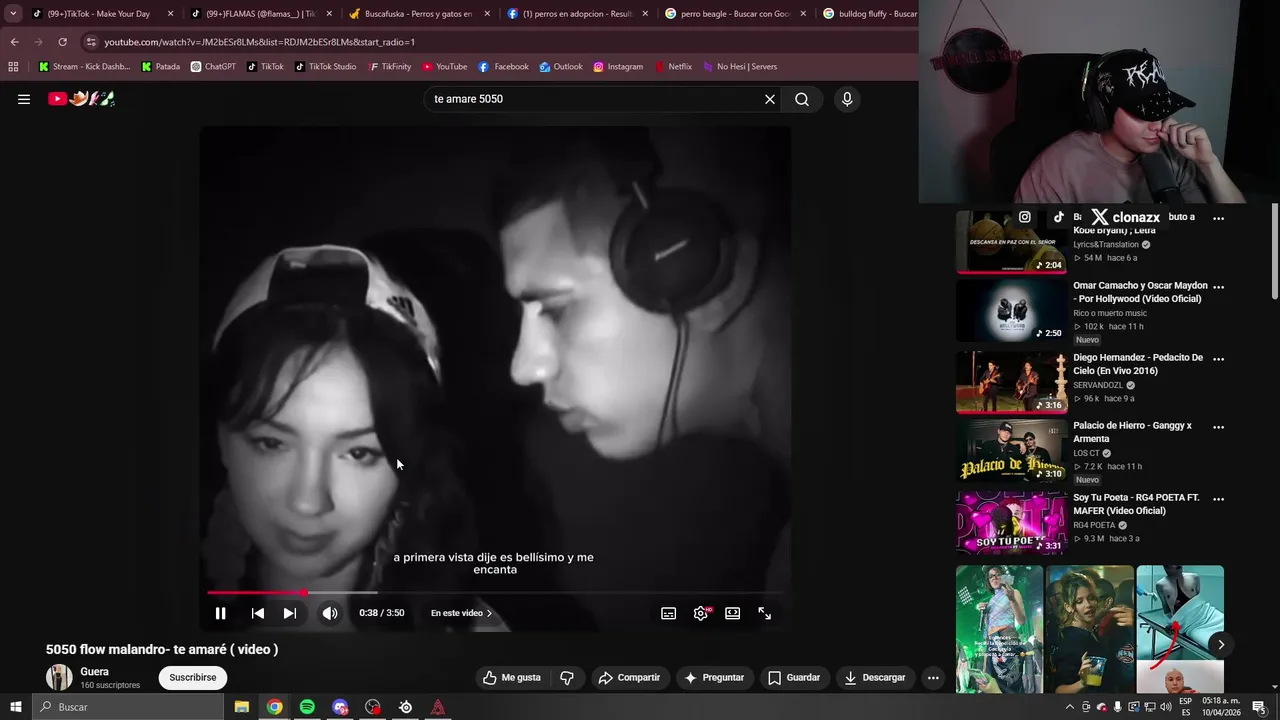
Task: Open the YouTube hamburger guide menu
Action: [x=24, y=99]
